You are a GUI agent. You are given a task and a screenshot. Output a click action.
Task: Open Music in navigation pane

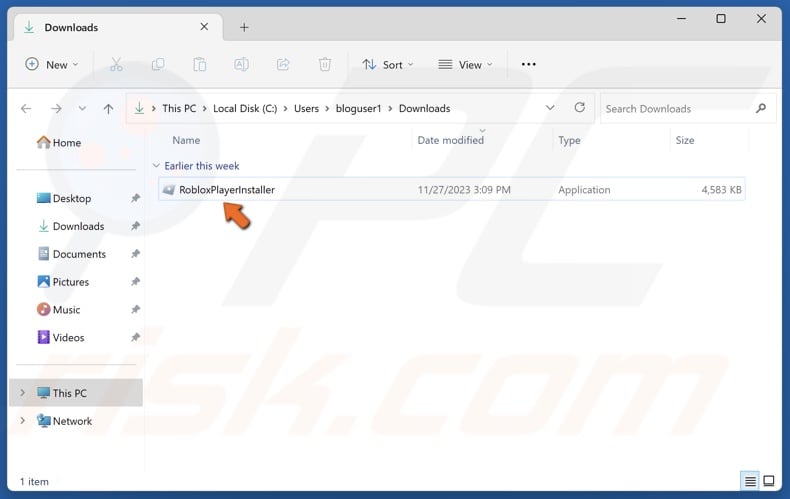tap(58, 309)
